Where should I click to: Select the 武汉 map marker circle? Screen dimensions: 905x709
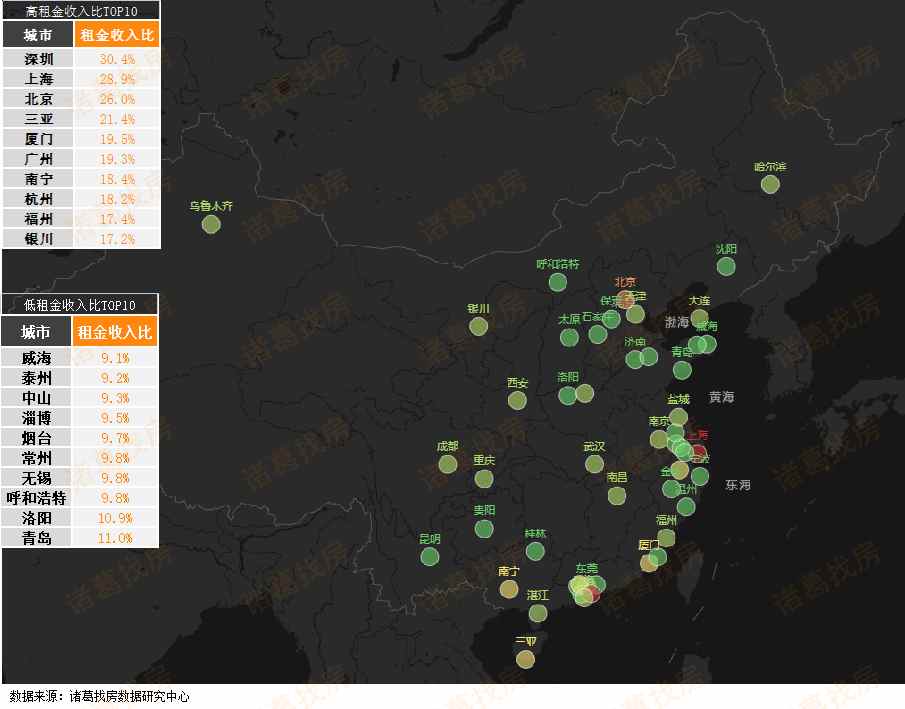pyautogui.click(x=594, y=464)
